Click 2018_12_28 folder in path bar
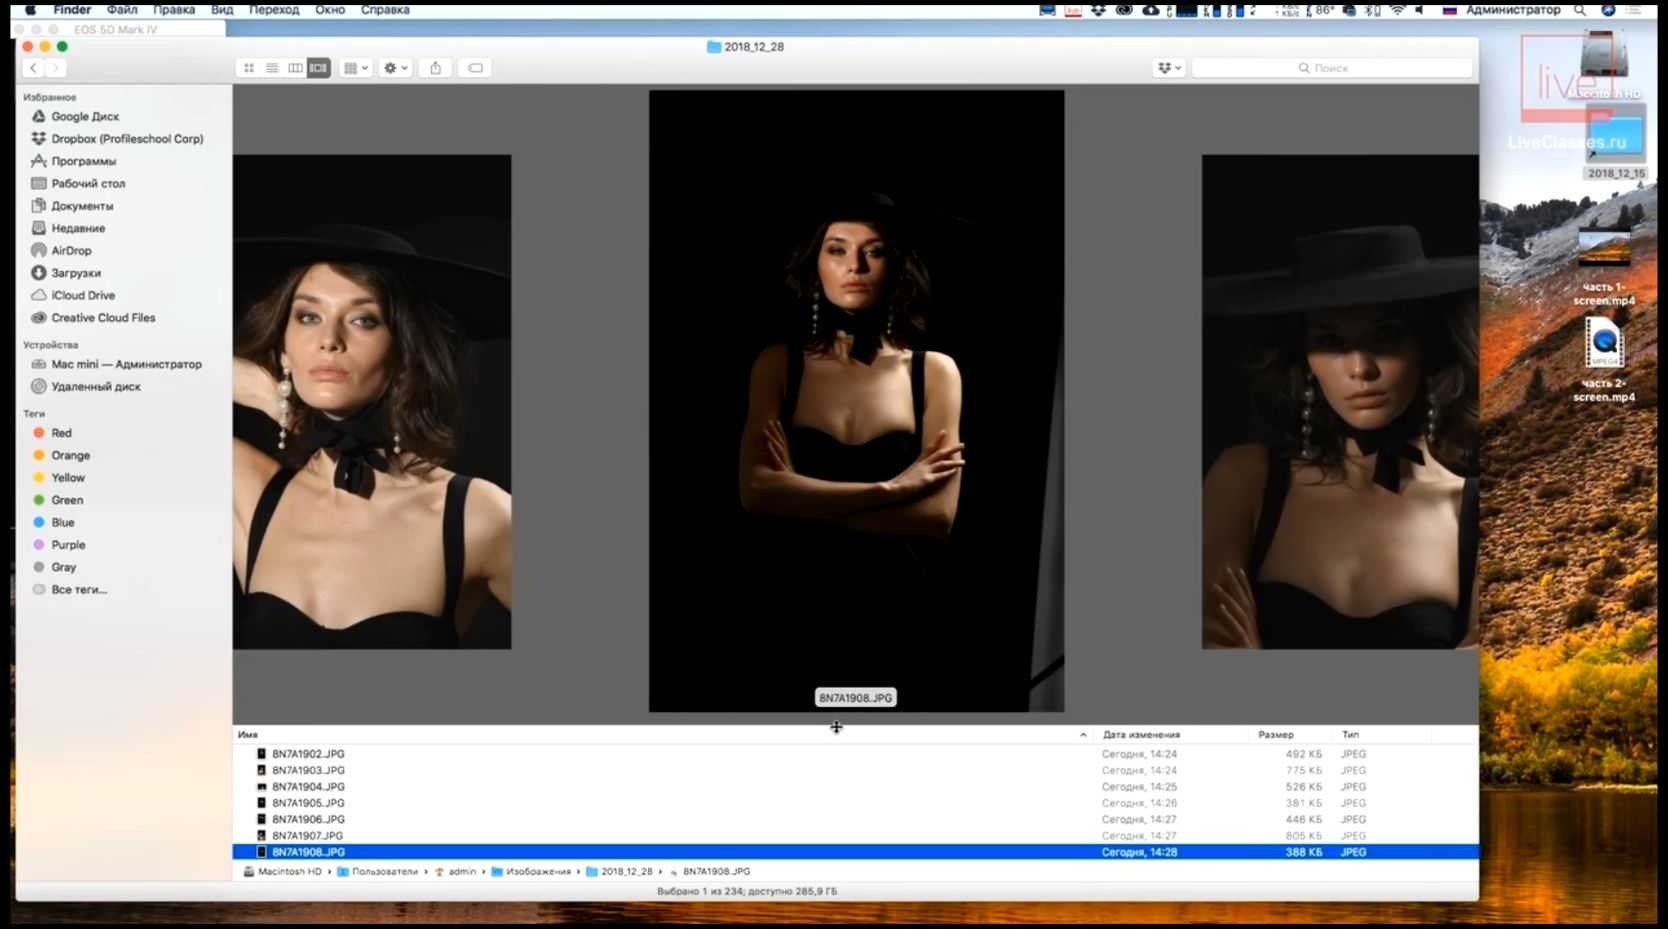This screenshot has width=1668, height=929. click(x=619, y=872)
